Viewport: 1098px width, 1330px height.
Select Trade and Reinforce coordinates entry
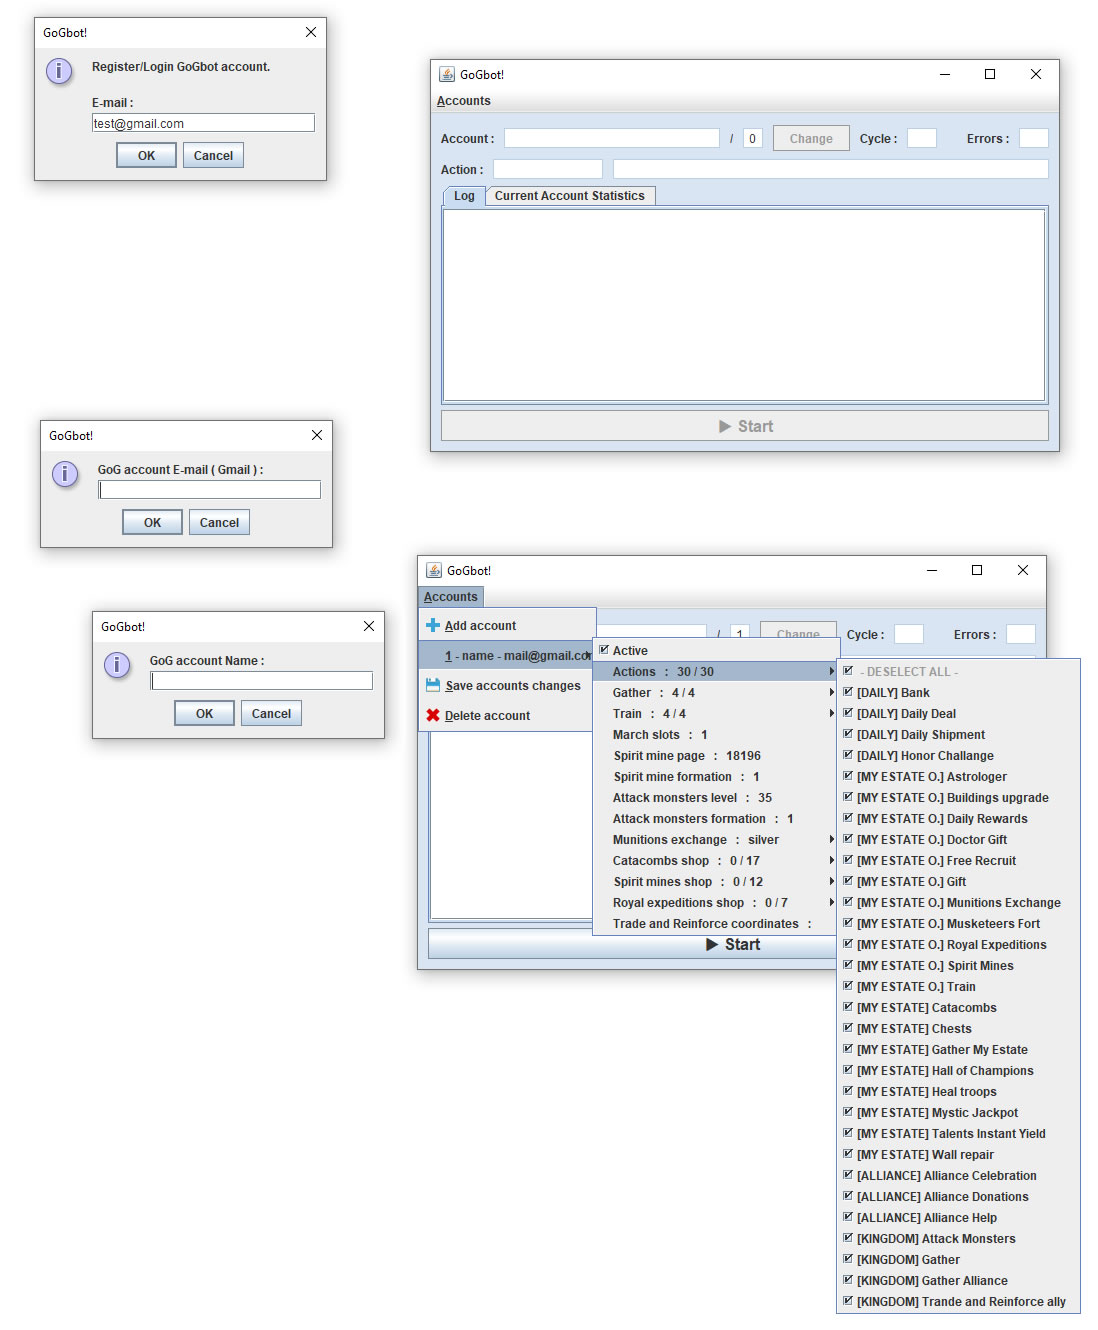click(x=715, y=923)
